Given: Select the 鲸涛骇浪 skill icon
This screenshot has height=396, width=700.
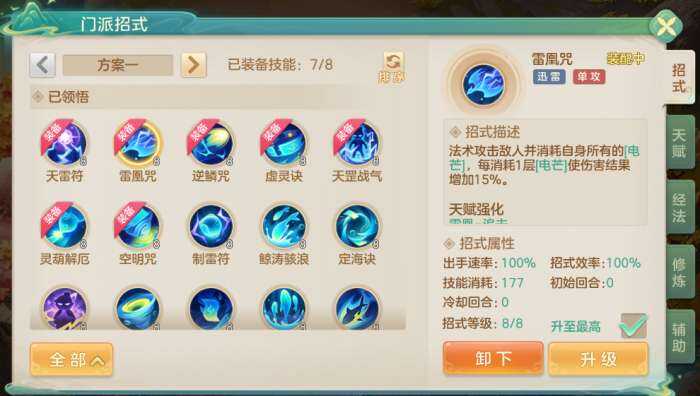Looking at the screenshot, I should [x=284, y=227].
